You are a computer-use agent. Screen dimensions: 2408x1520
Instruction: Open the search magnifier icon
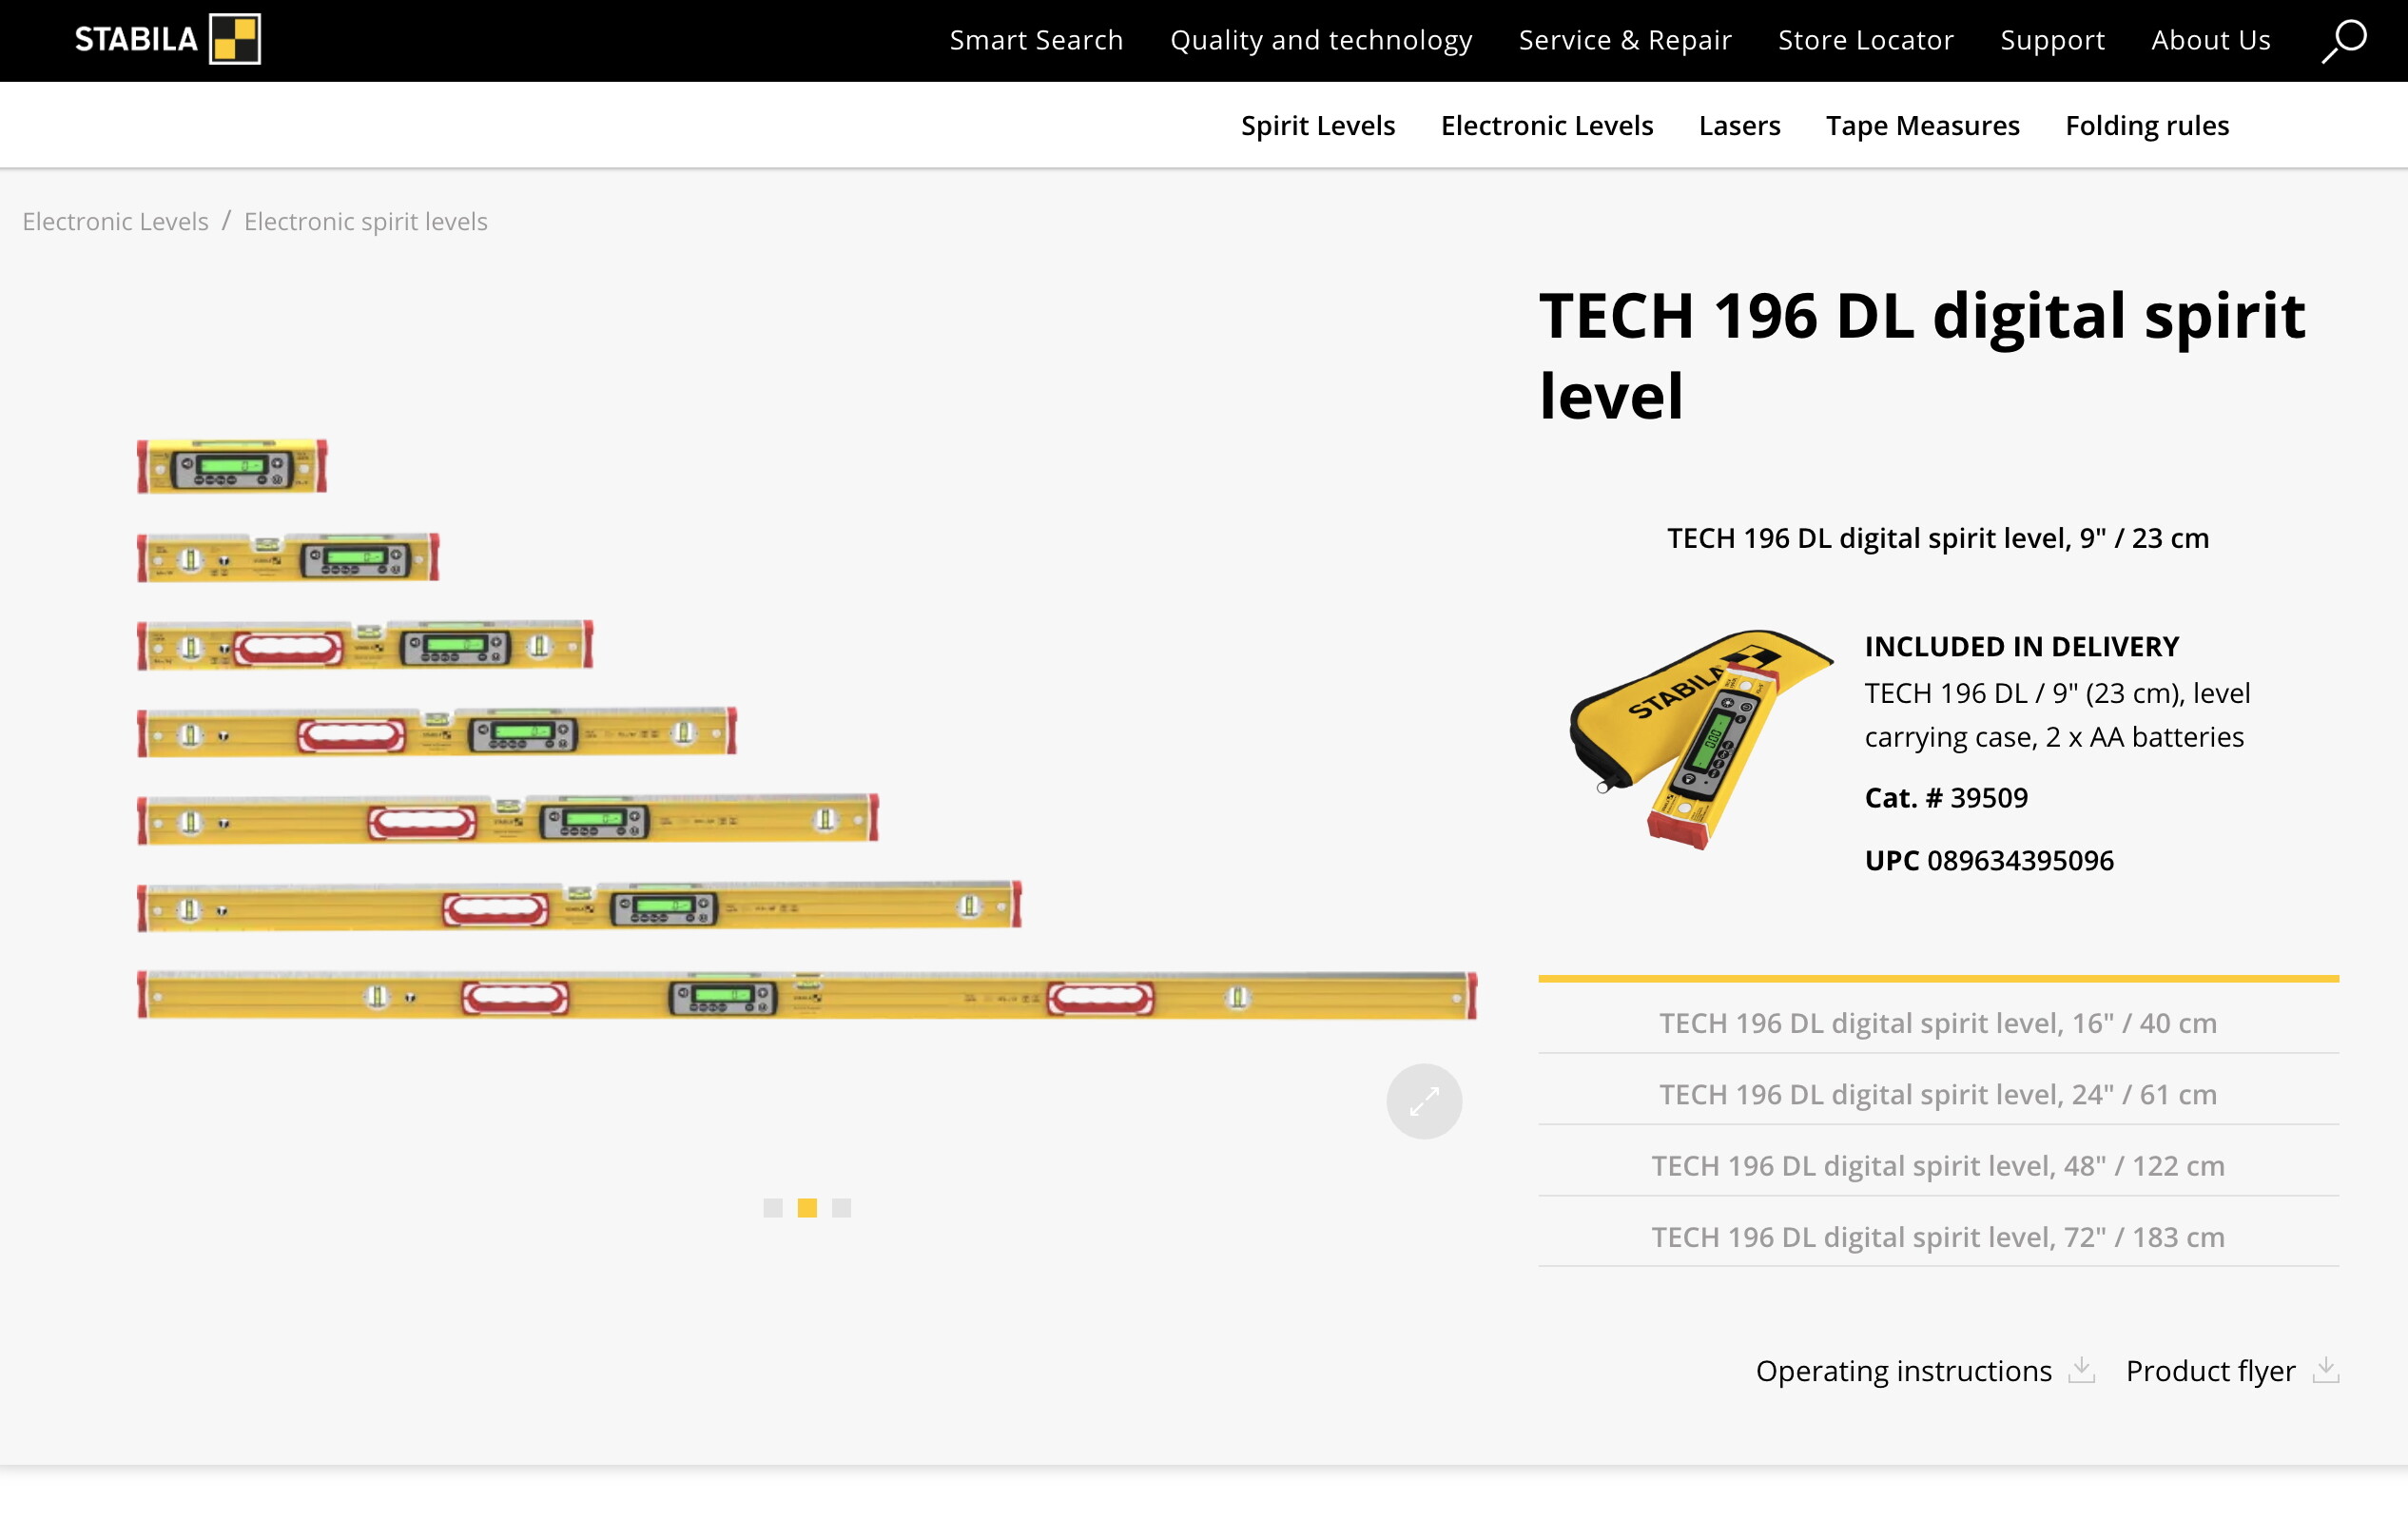click(x=2343, y=41)
